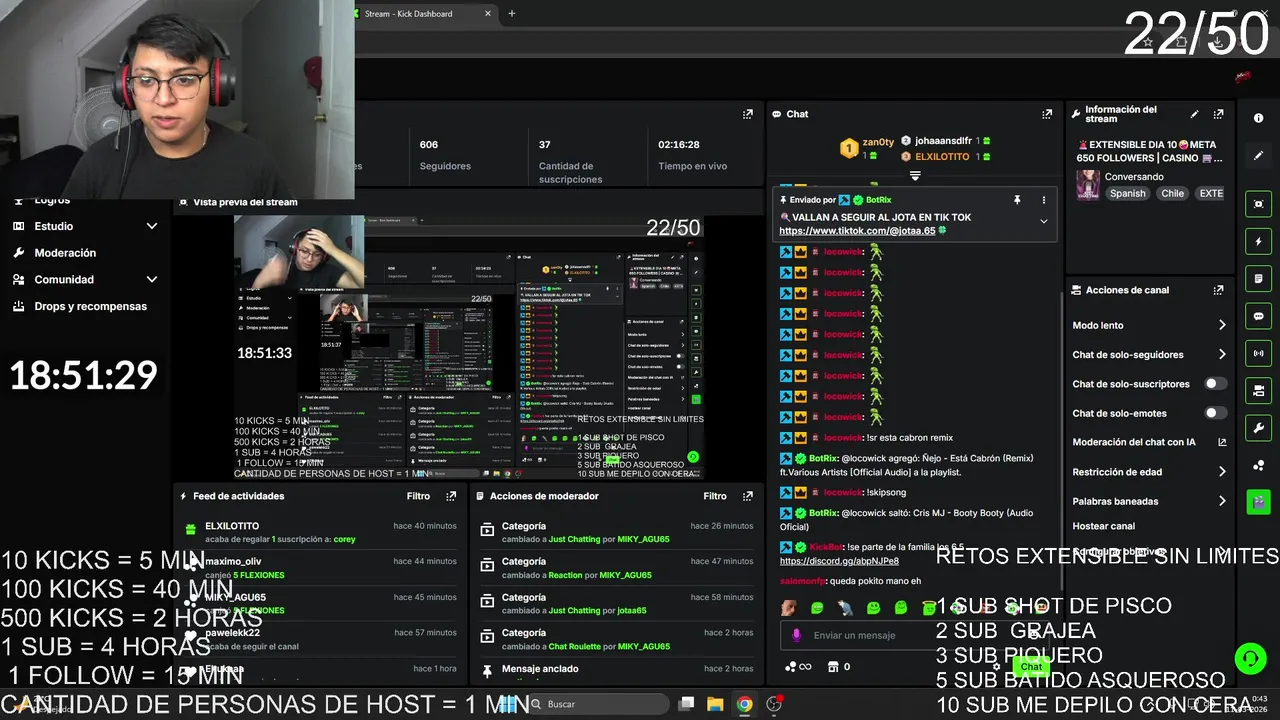Pop out the Acciones de canal panel
The image size is (1280, 720).
click(x=1218, y=290)
